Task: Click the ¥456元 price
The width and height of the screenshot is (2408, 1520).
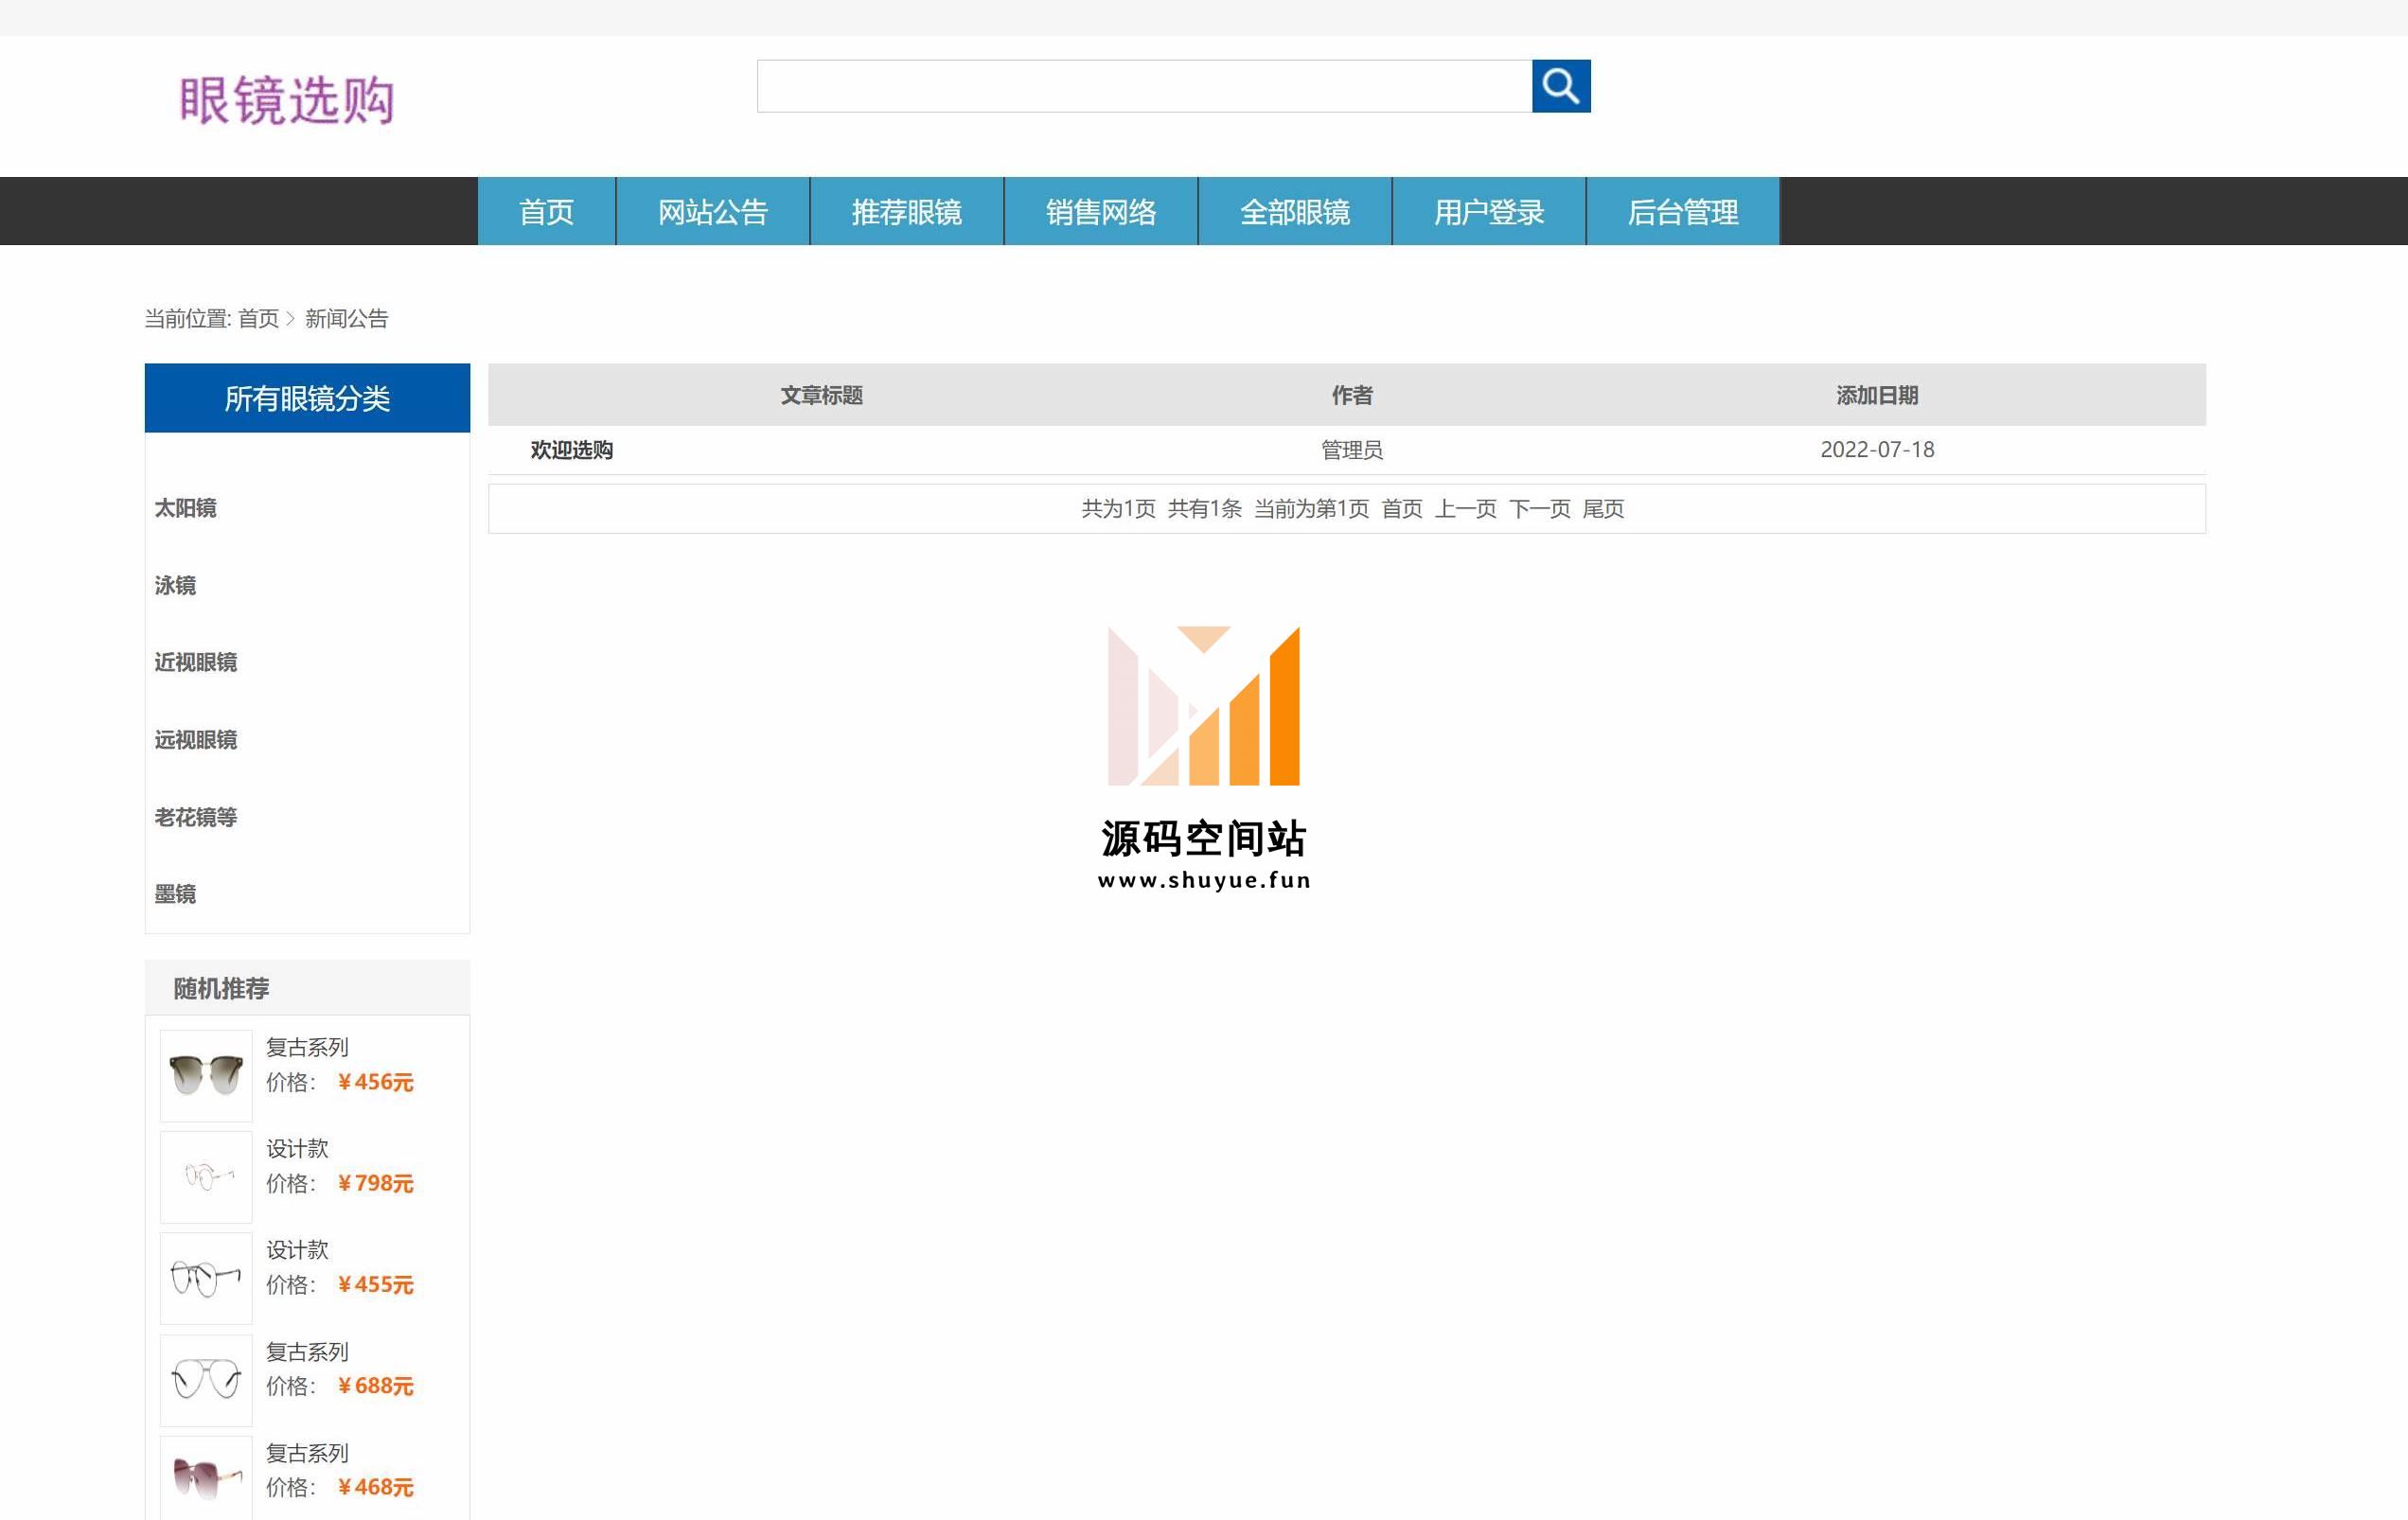Action: [375, 1082]
